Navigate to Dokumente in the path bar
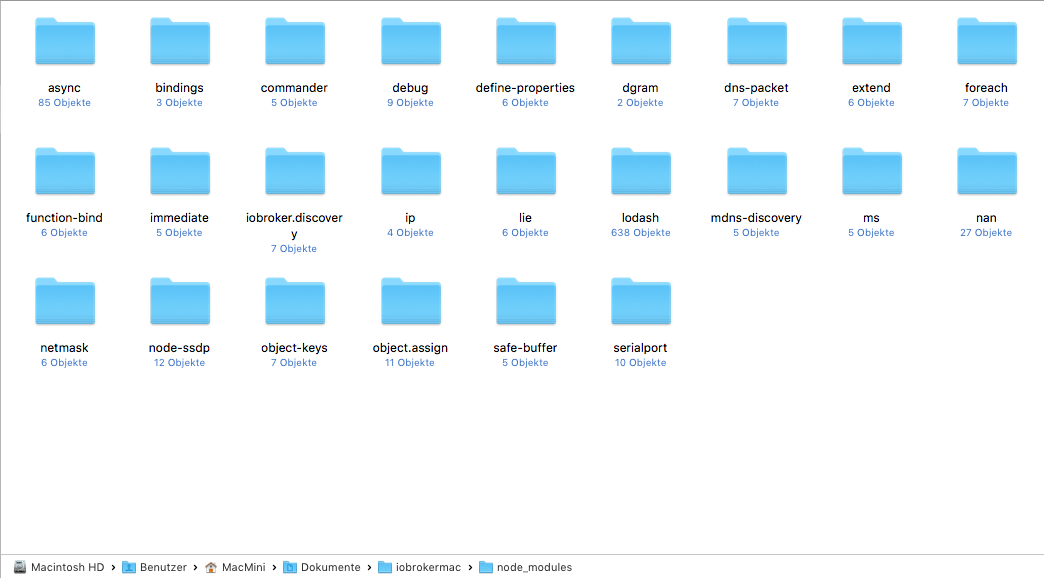This screenshot has width=1044, height=578. (x=322, y=567)
